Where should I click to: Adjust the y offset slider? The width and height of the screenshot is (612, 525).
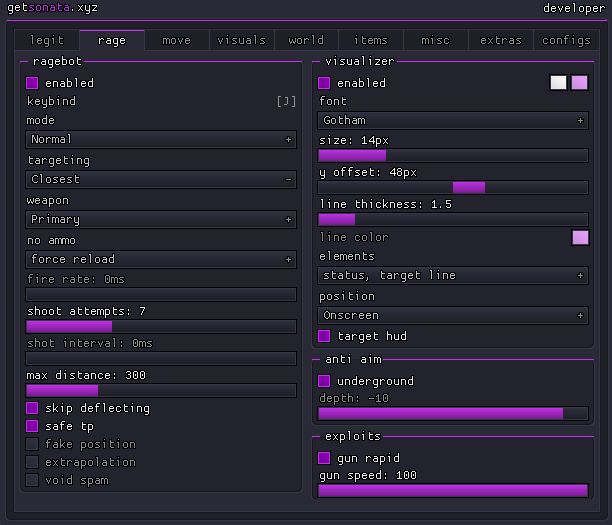point(453,187)
